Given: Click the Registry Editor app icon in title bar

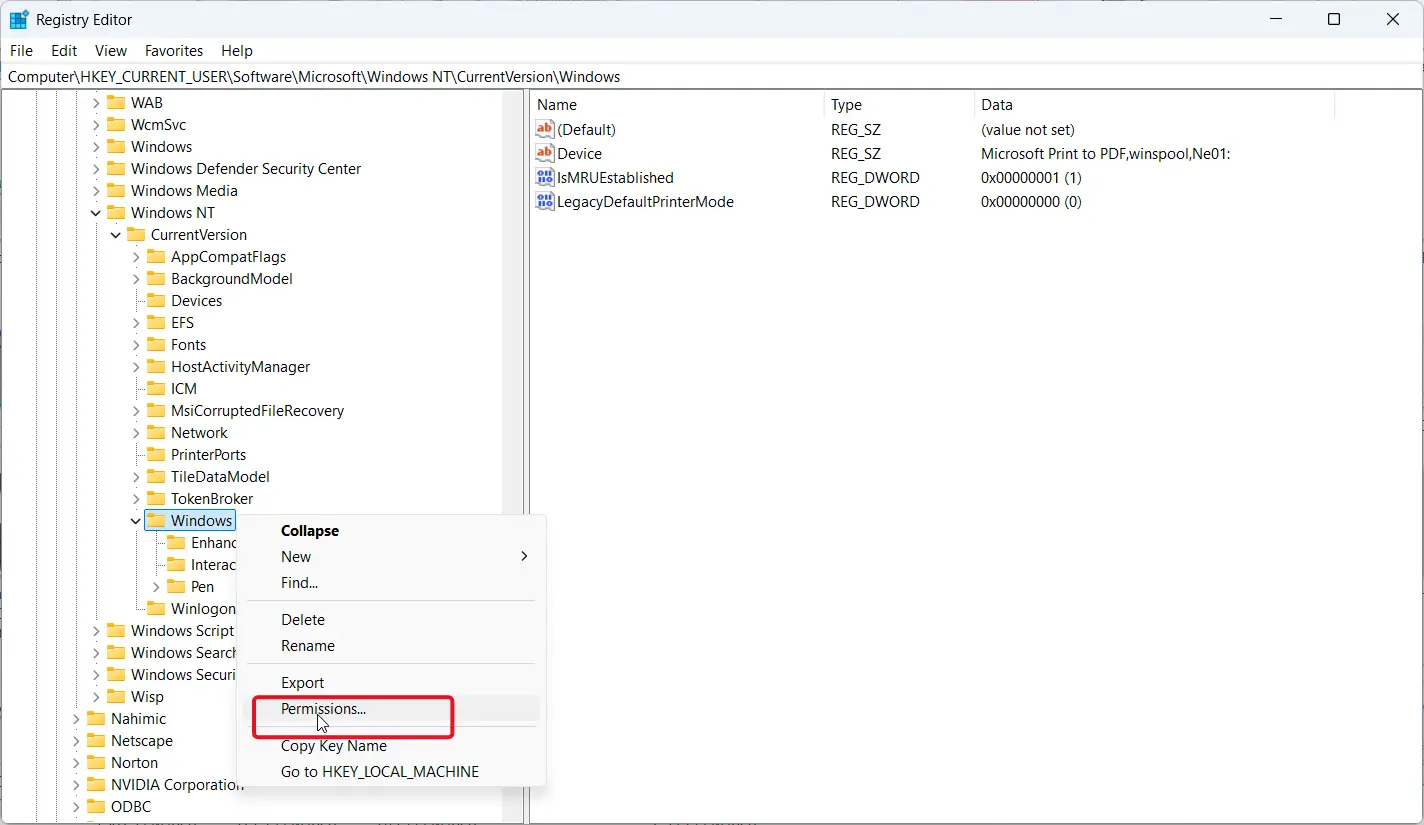Looking at the screenshot, I should (x=19, y=19).
